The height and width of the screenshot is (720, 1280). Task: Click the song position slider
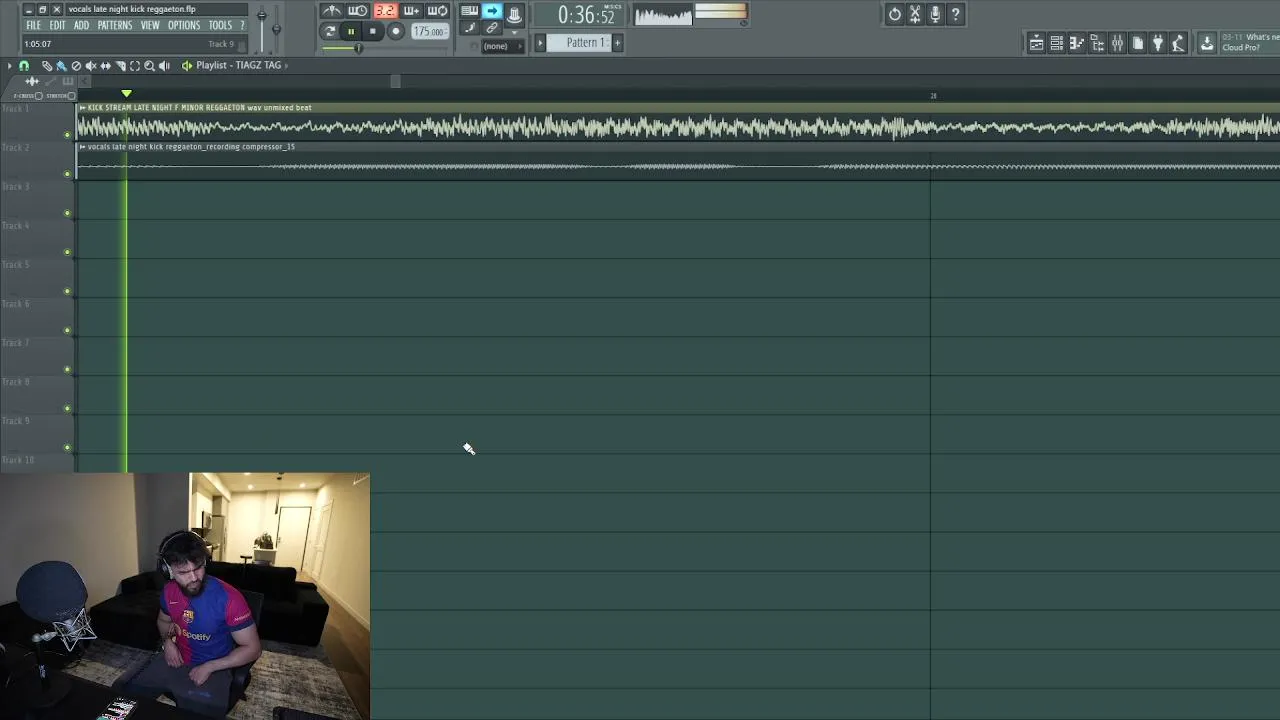384,48
